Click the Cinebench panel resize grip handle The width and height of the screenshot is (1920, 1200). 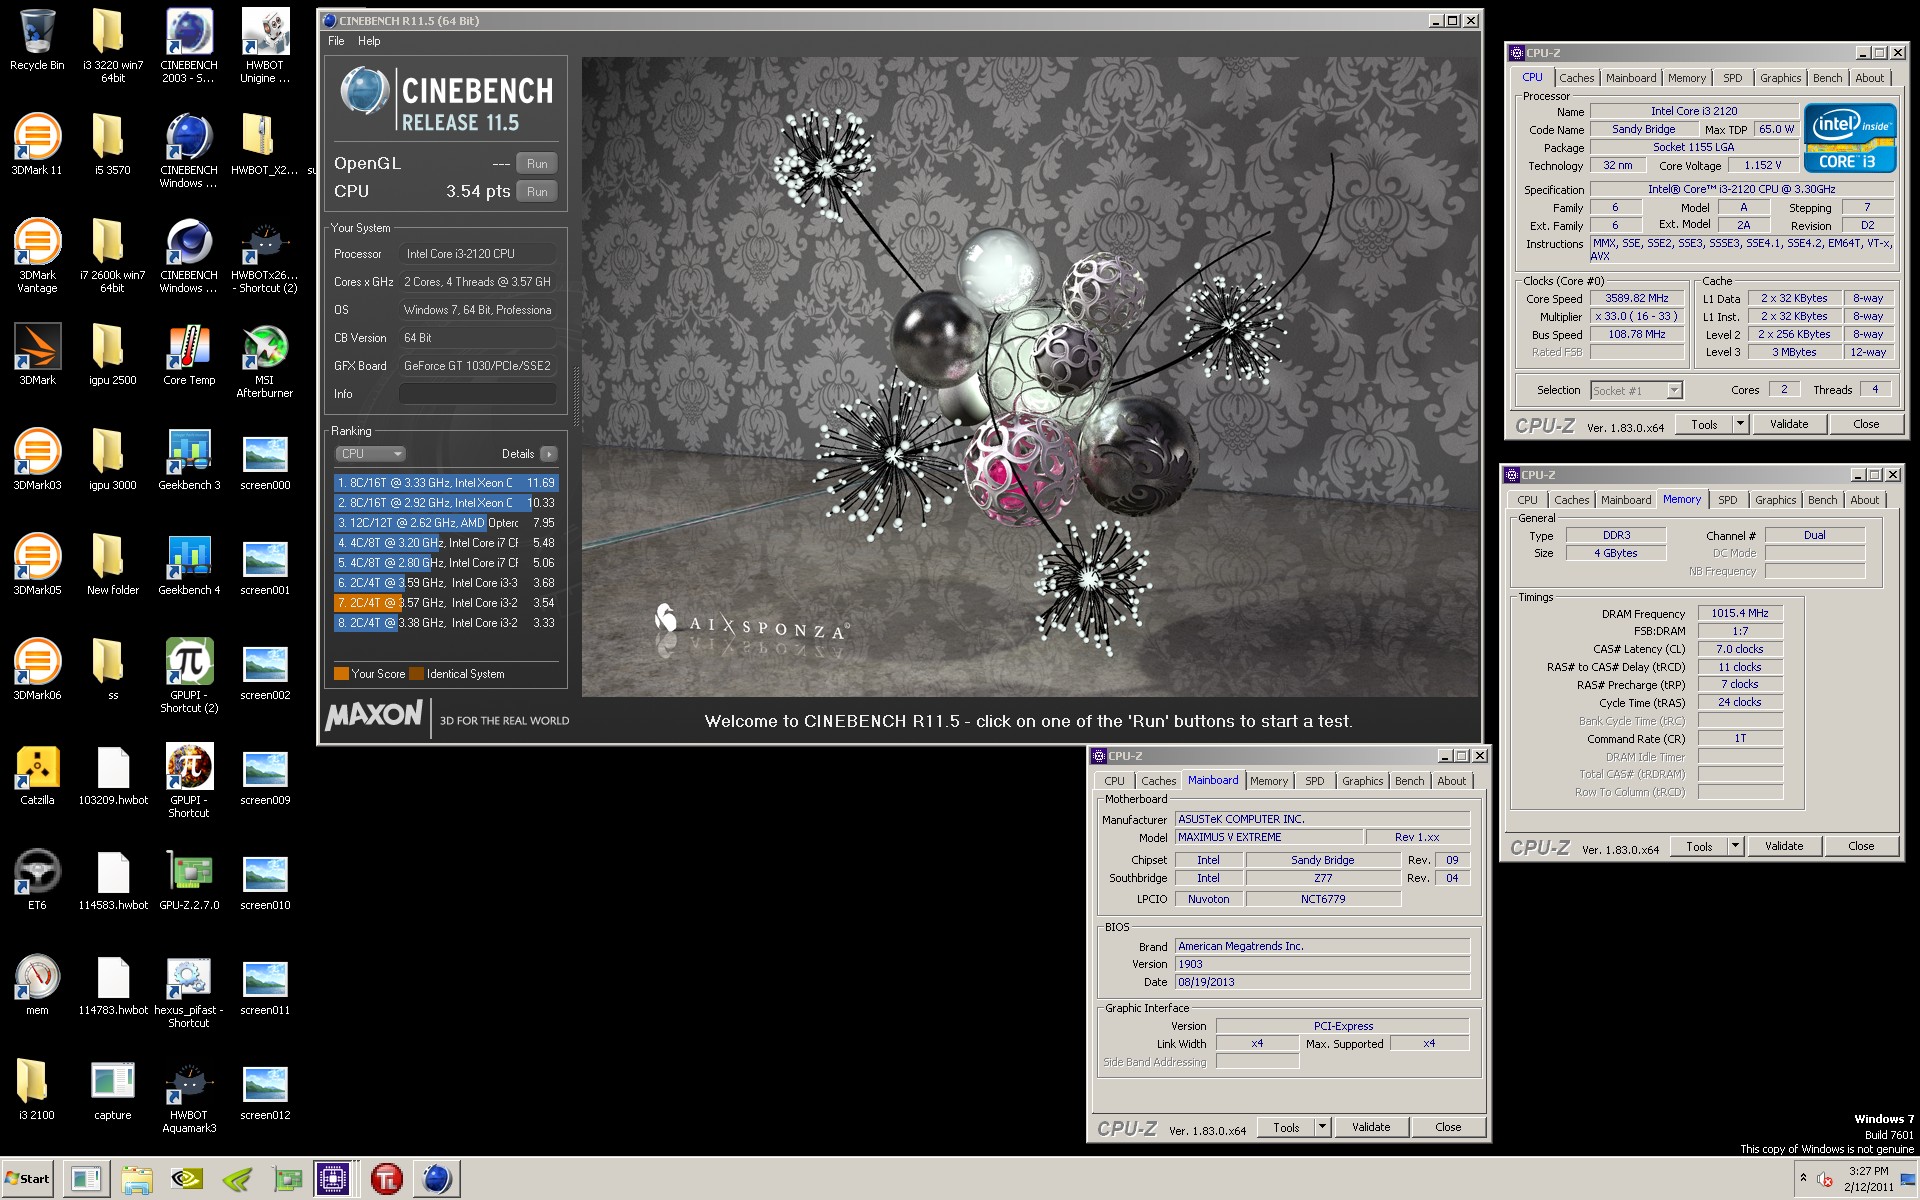[x=575, y=395]
